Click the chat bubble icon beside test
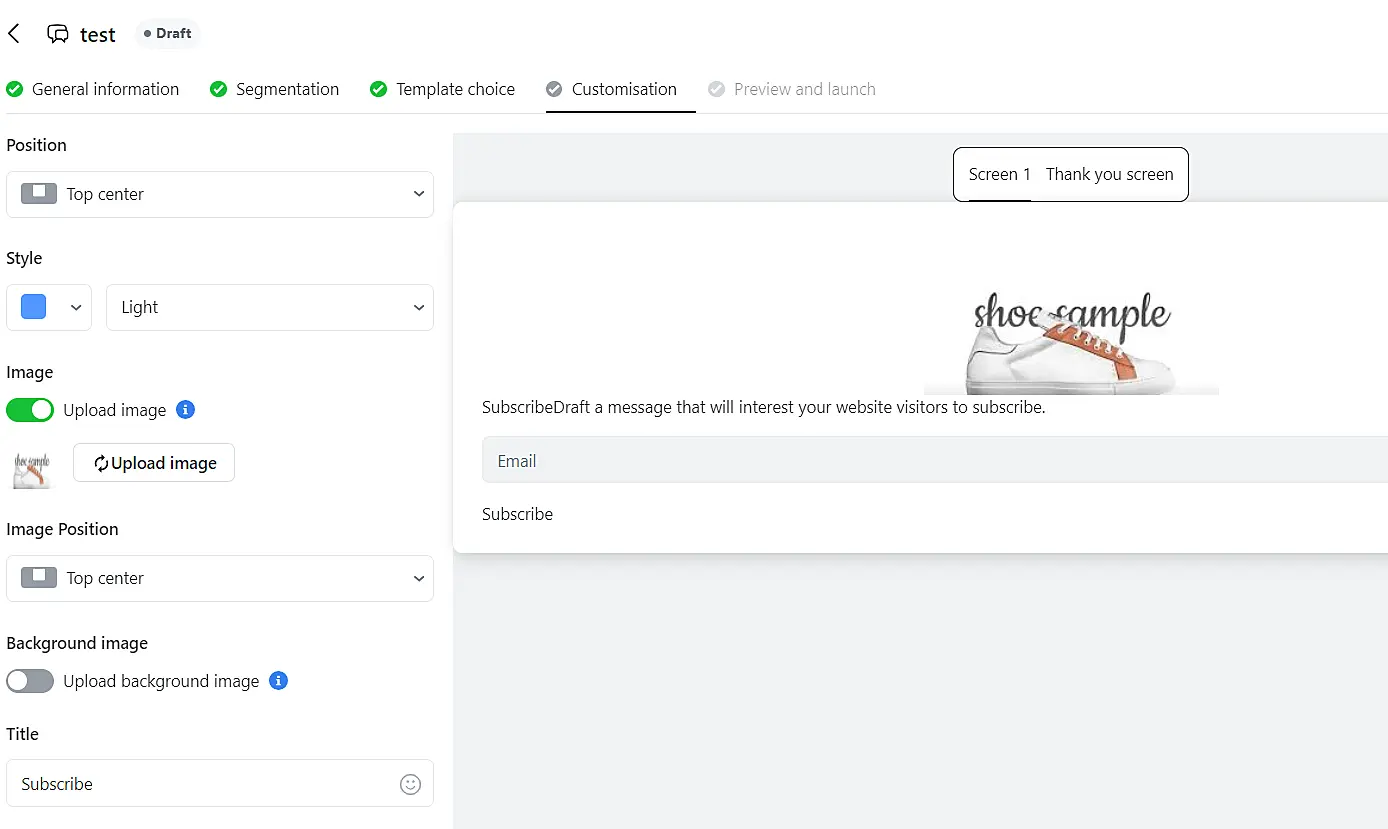1388x829 pixels. click(58, 34)
